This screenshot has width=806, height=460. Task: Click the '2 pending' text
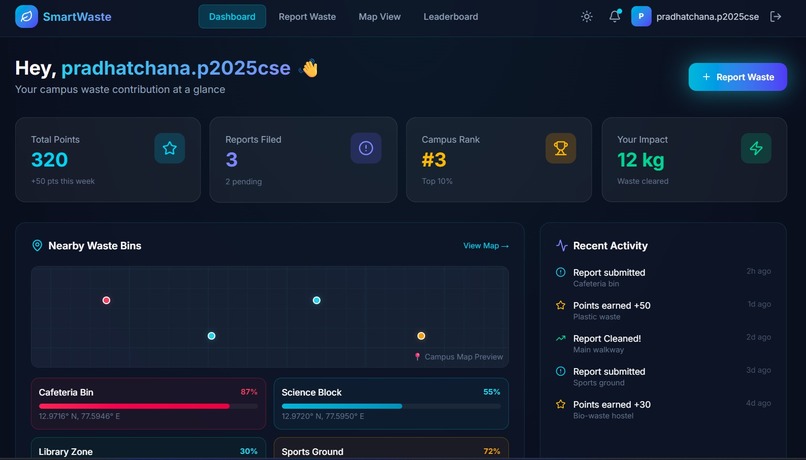[x=244, y=181]
